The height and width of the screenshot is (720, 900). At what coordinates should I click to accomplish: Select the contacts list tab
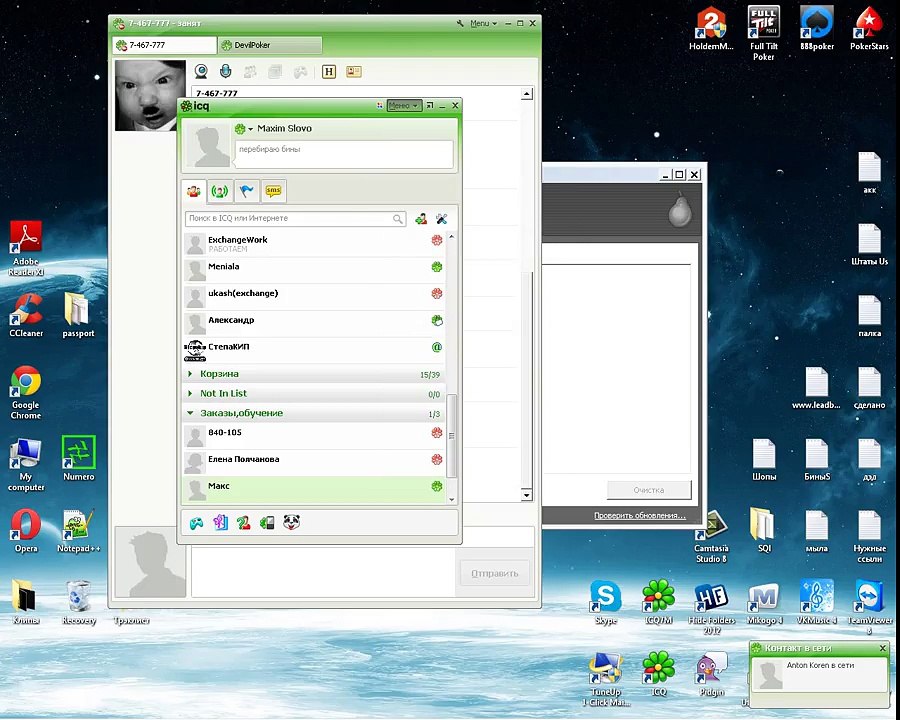tap(194, 191)
